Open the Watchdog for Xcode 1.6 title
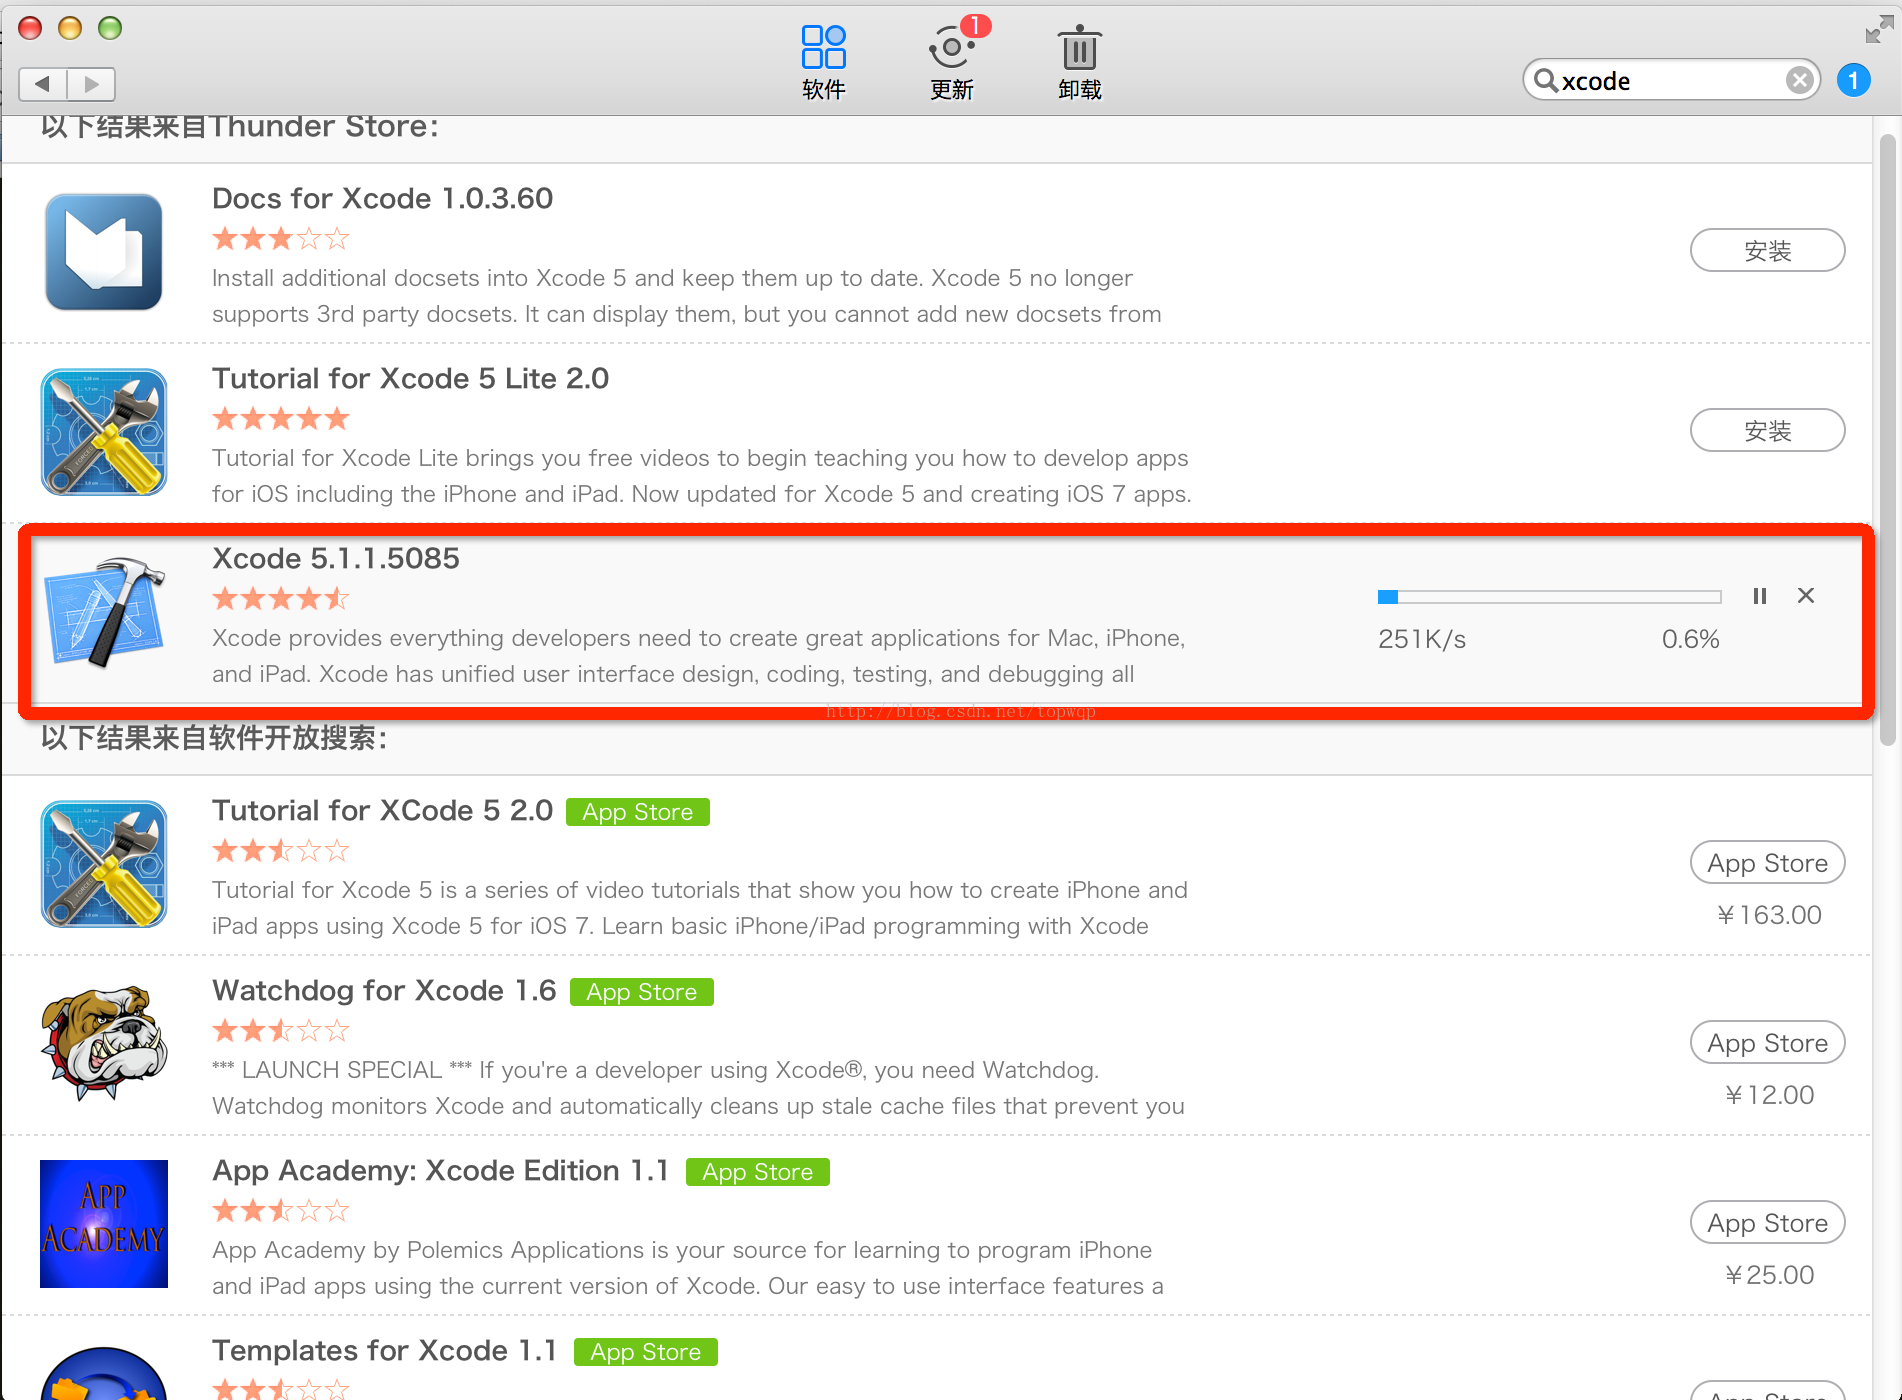The height and width of the screenshot is (1400, 1902). point(384,990)
